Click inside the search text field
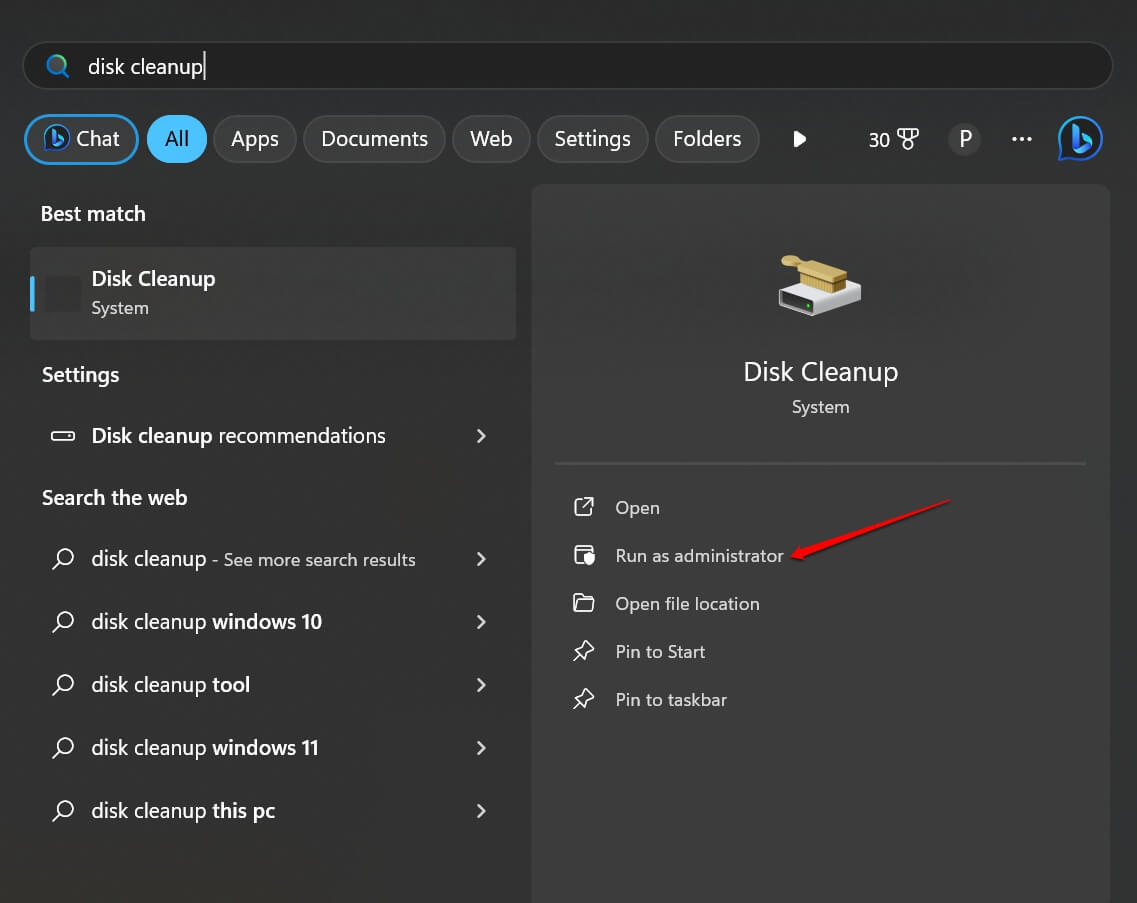1137x903 pixels. (600, 66)
